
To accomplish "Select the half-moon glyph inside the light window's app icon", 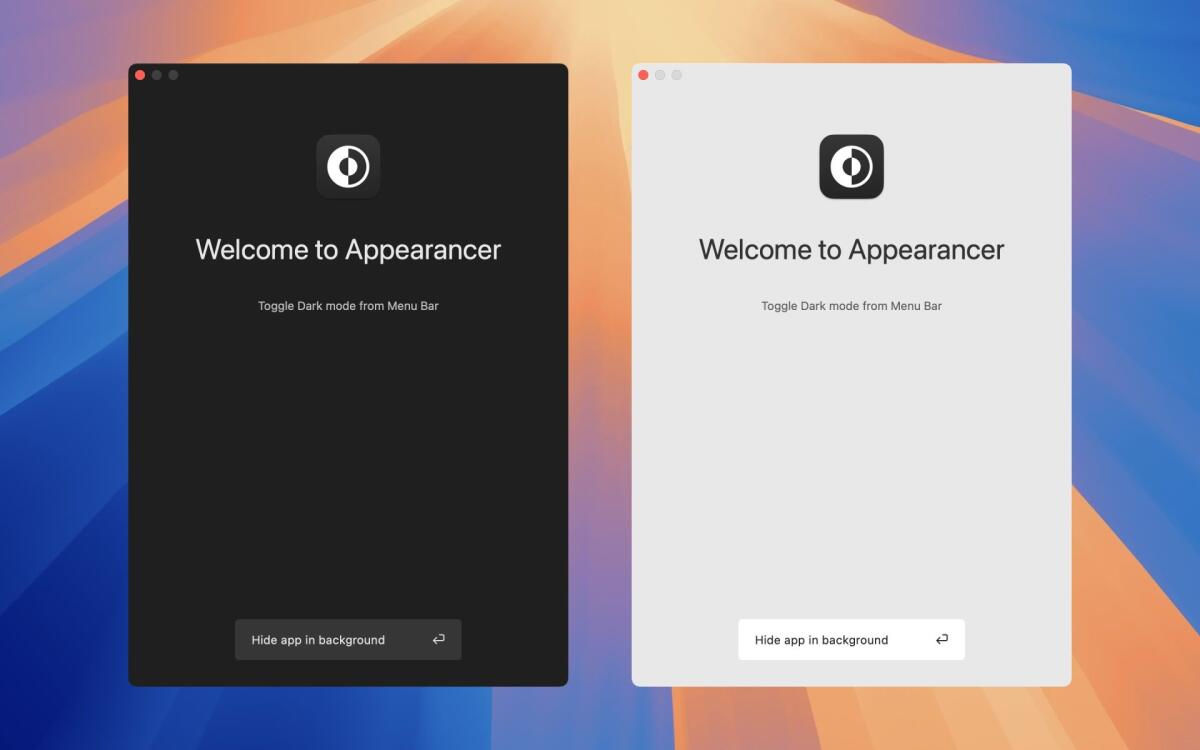I will [x=851, y=167].
